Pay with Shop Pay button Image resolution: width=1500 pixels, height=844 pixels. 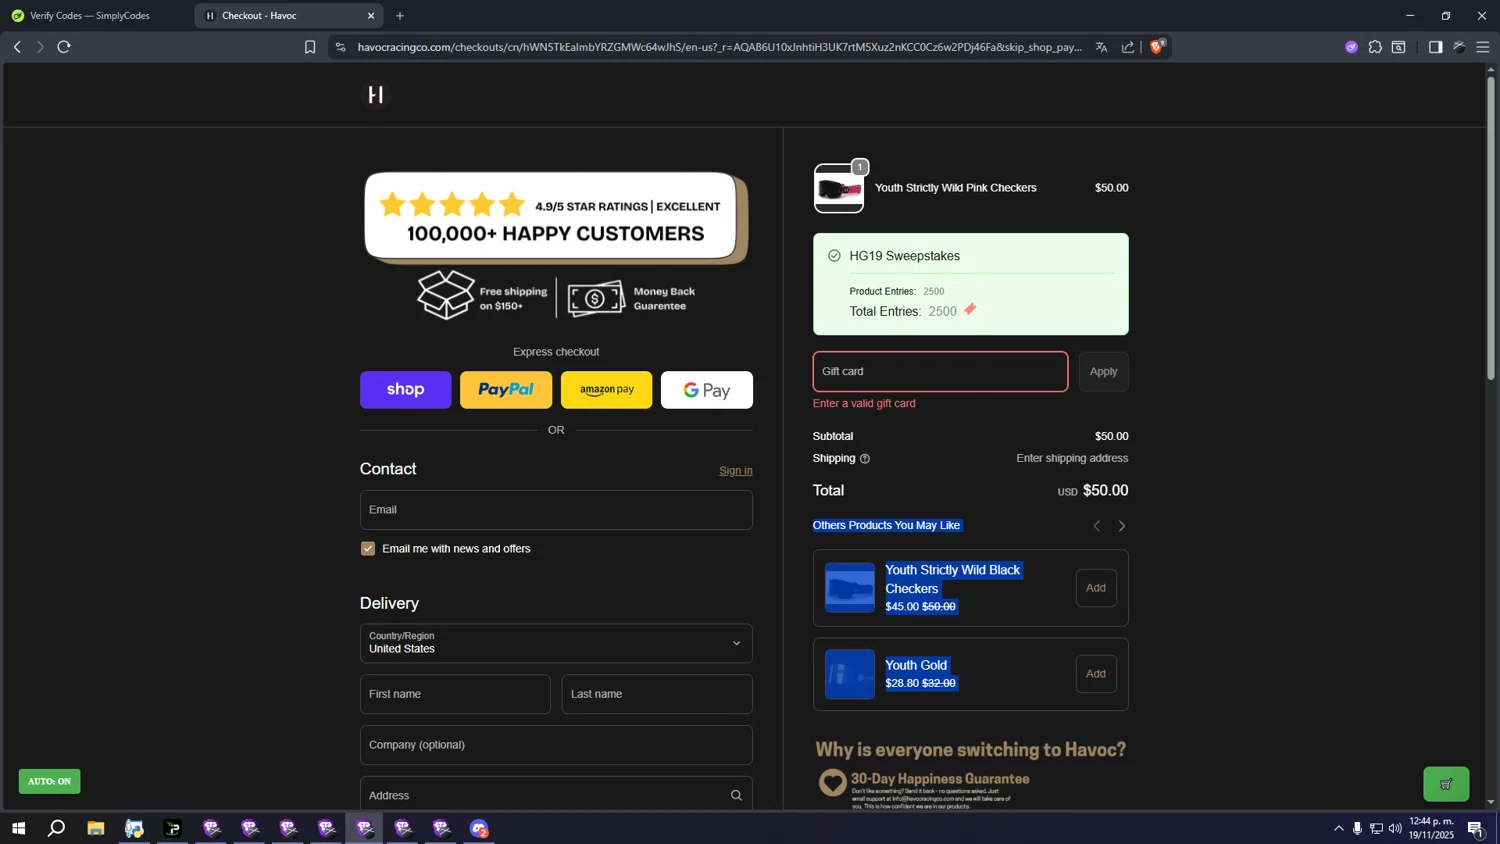coord(406,390)
